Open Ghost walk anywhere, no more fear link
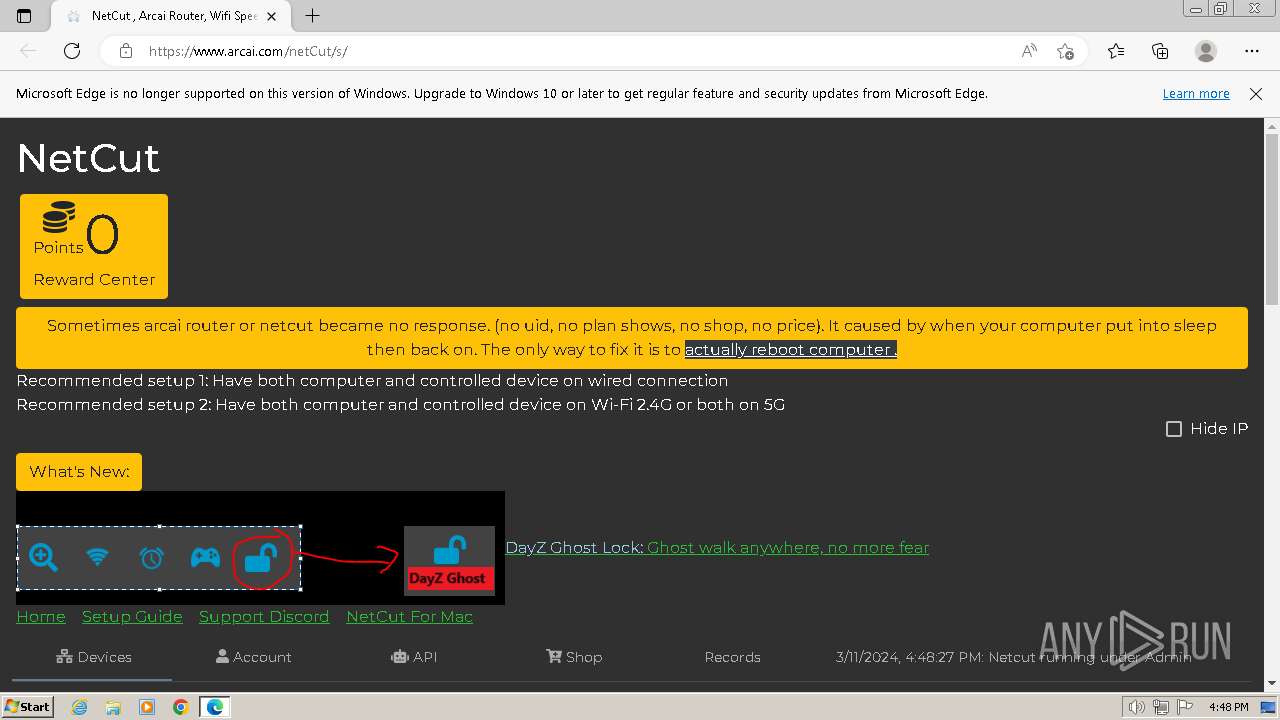 click(788, 548)
